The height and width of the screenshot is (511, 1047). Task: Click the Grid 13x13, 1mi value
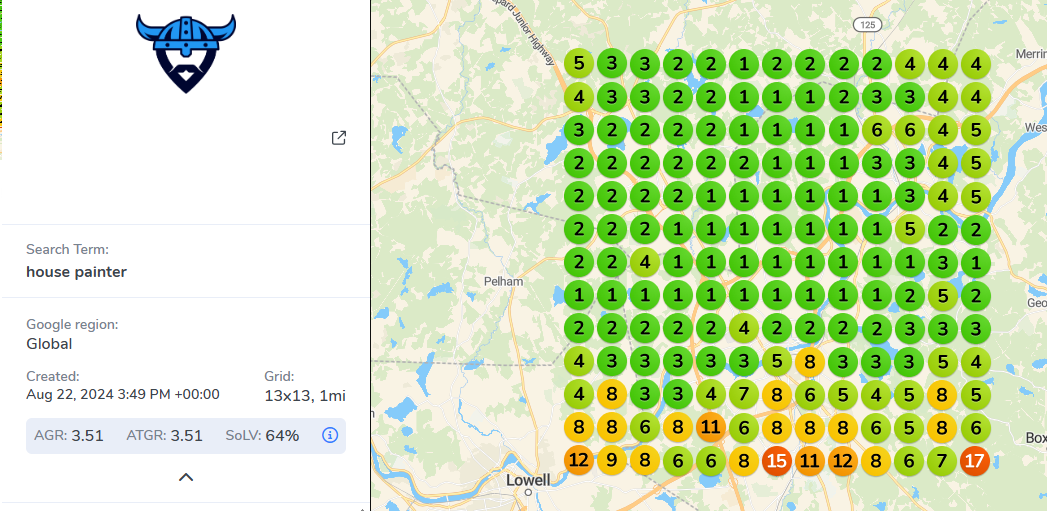tap(304, 395)
